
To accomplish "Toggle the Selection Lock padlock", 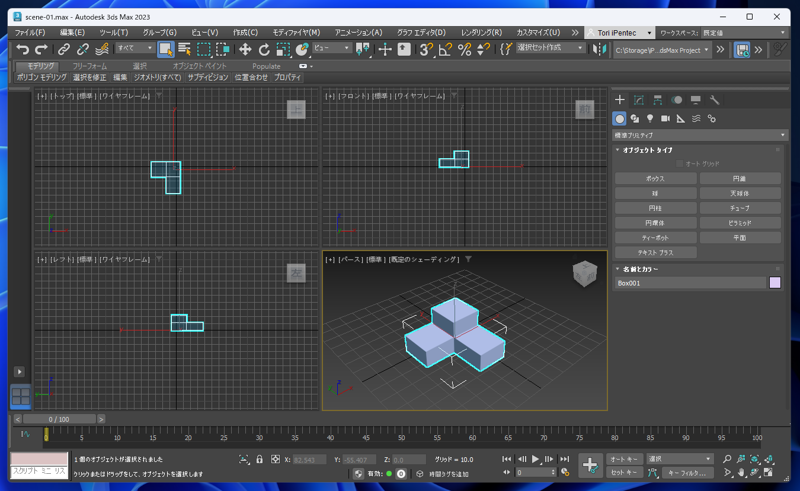I will 259,459.
